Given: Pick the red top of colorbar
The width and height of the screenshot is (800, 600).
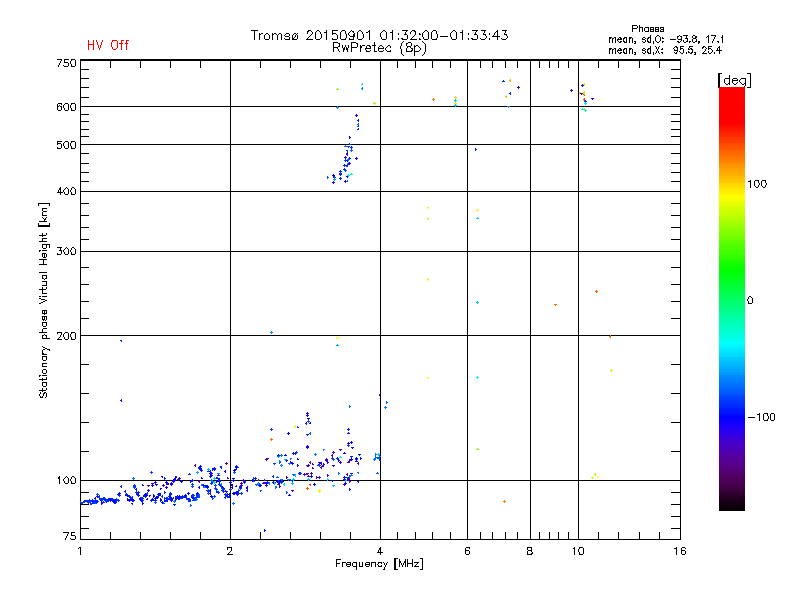Looking at the screenshot, I should (732, 97).
